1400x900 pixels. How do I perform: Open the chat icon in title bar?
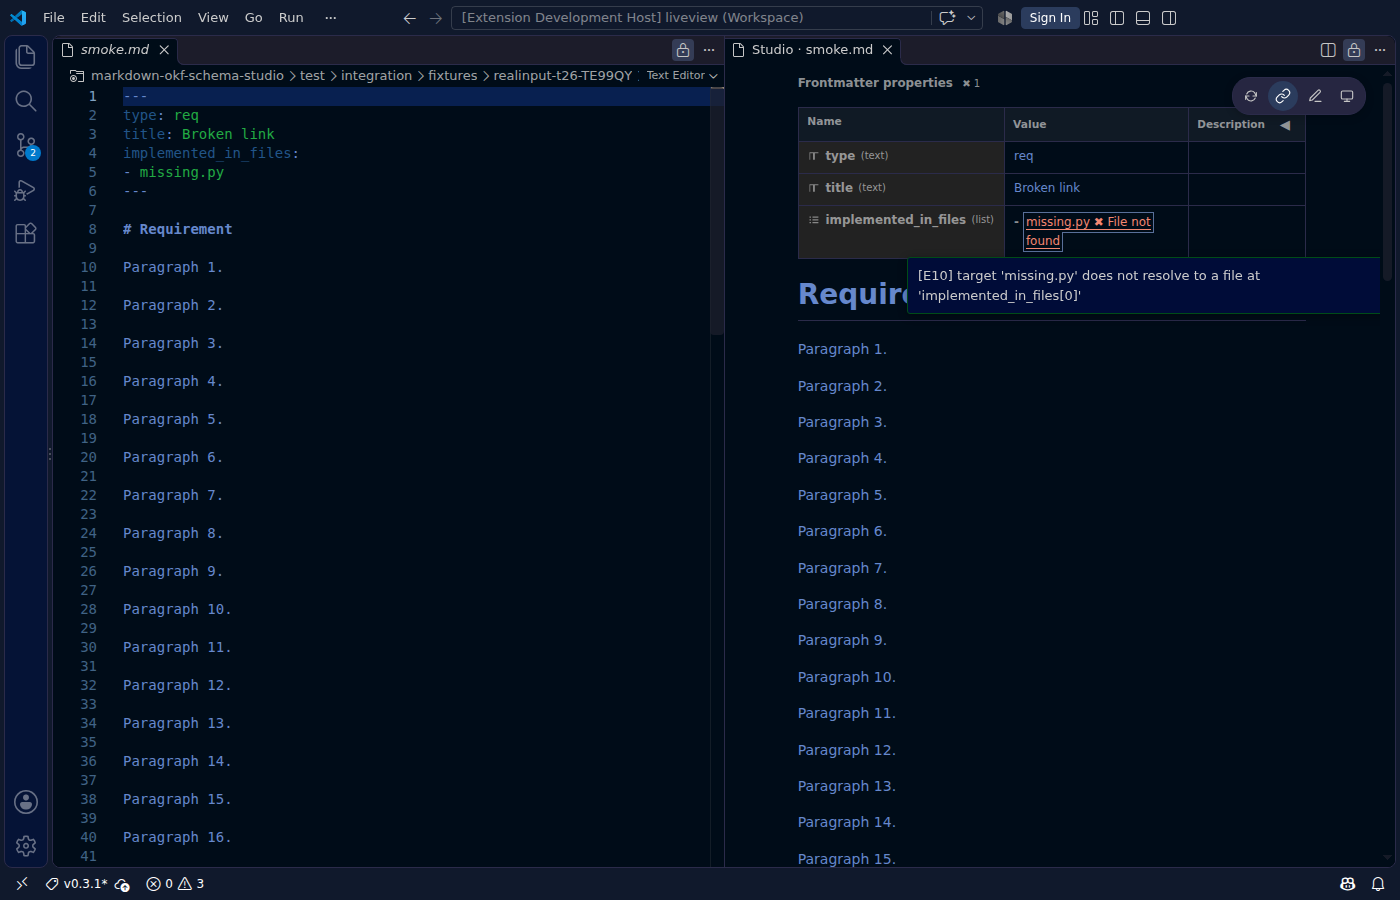[x=947, y=18]
